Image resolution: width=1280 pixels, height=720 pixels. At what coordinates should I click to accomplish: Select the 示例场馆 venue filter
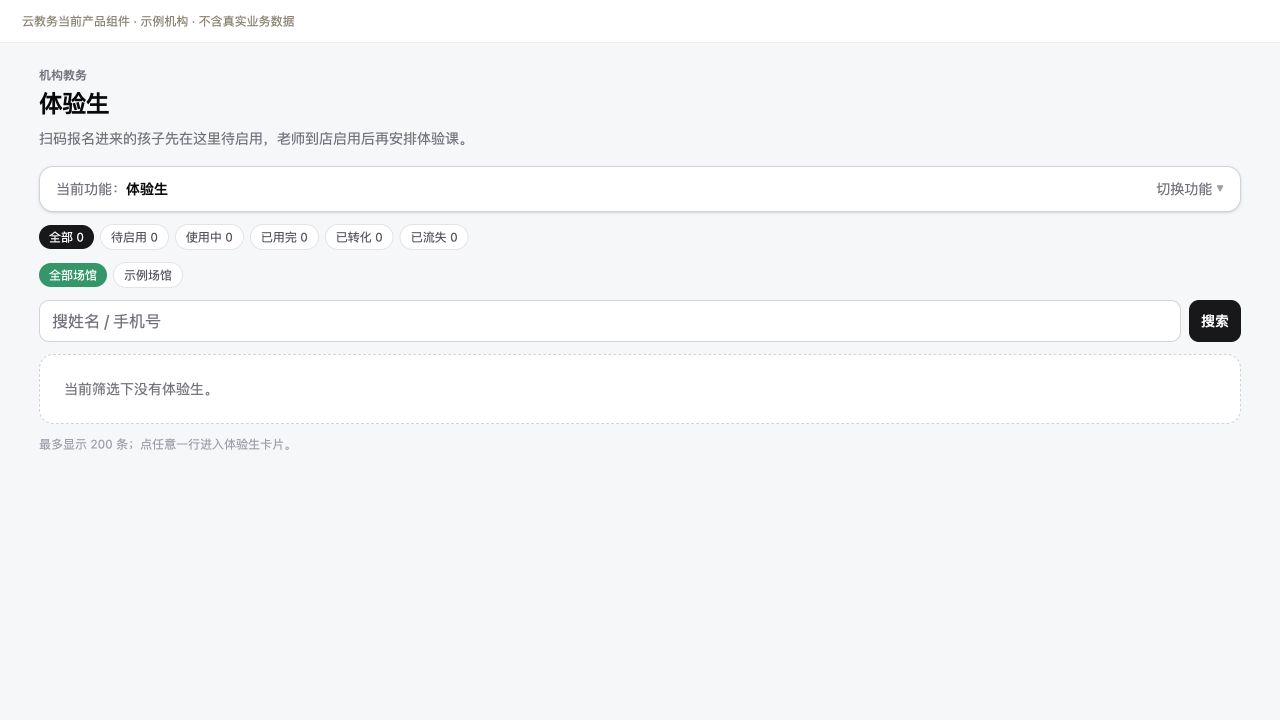coord(148,275)
